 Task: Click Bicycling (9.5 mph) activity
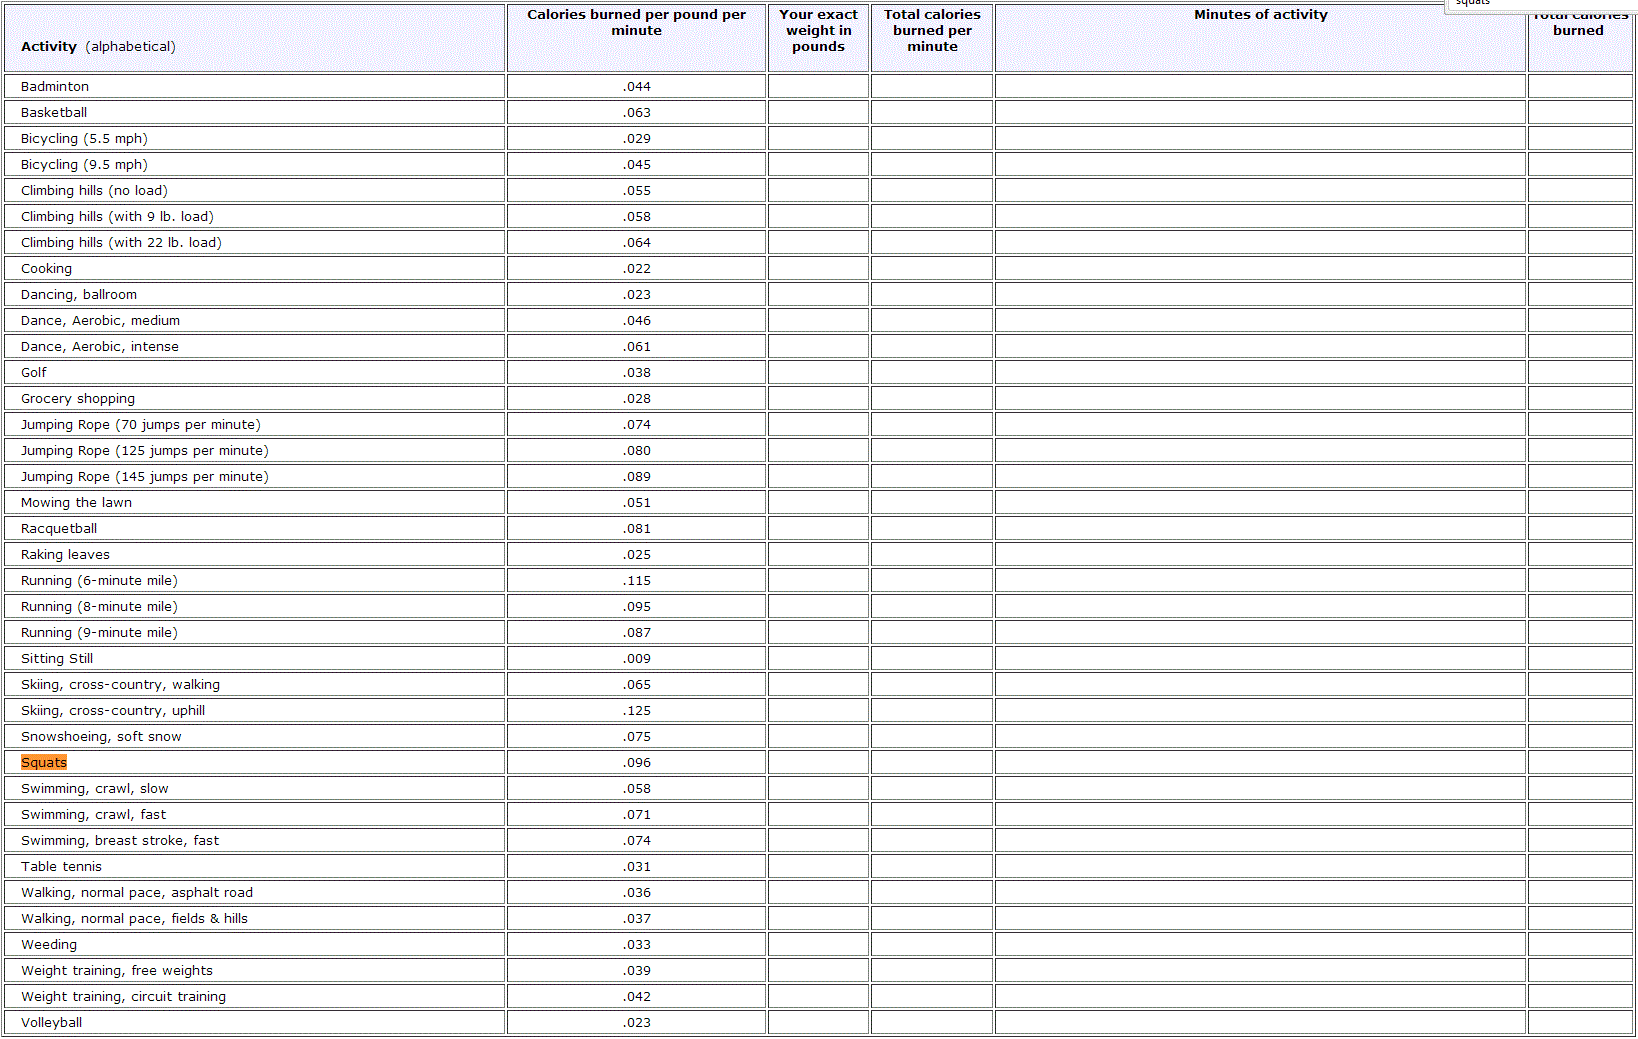click(84, 164)
